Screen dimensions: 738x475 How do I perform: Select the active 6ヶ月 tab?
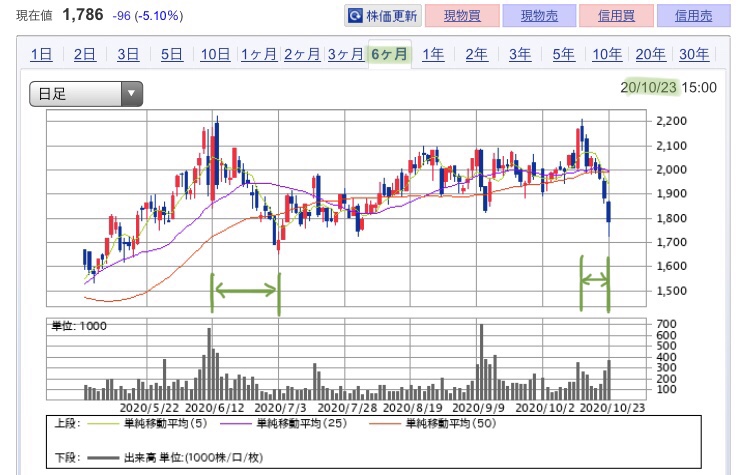(x=390, y=55)
